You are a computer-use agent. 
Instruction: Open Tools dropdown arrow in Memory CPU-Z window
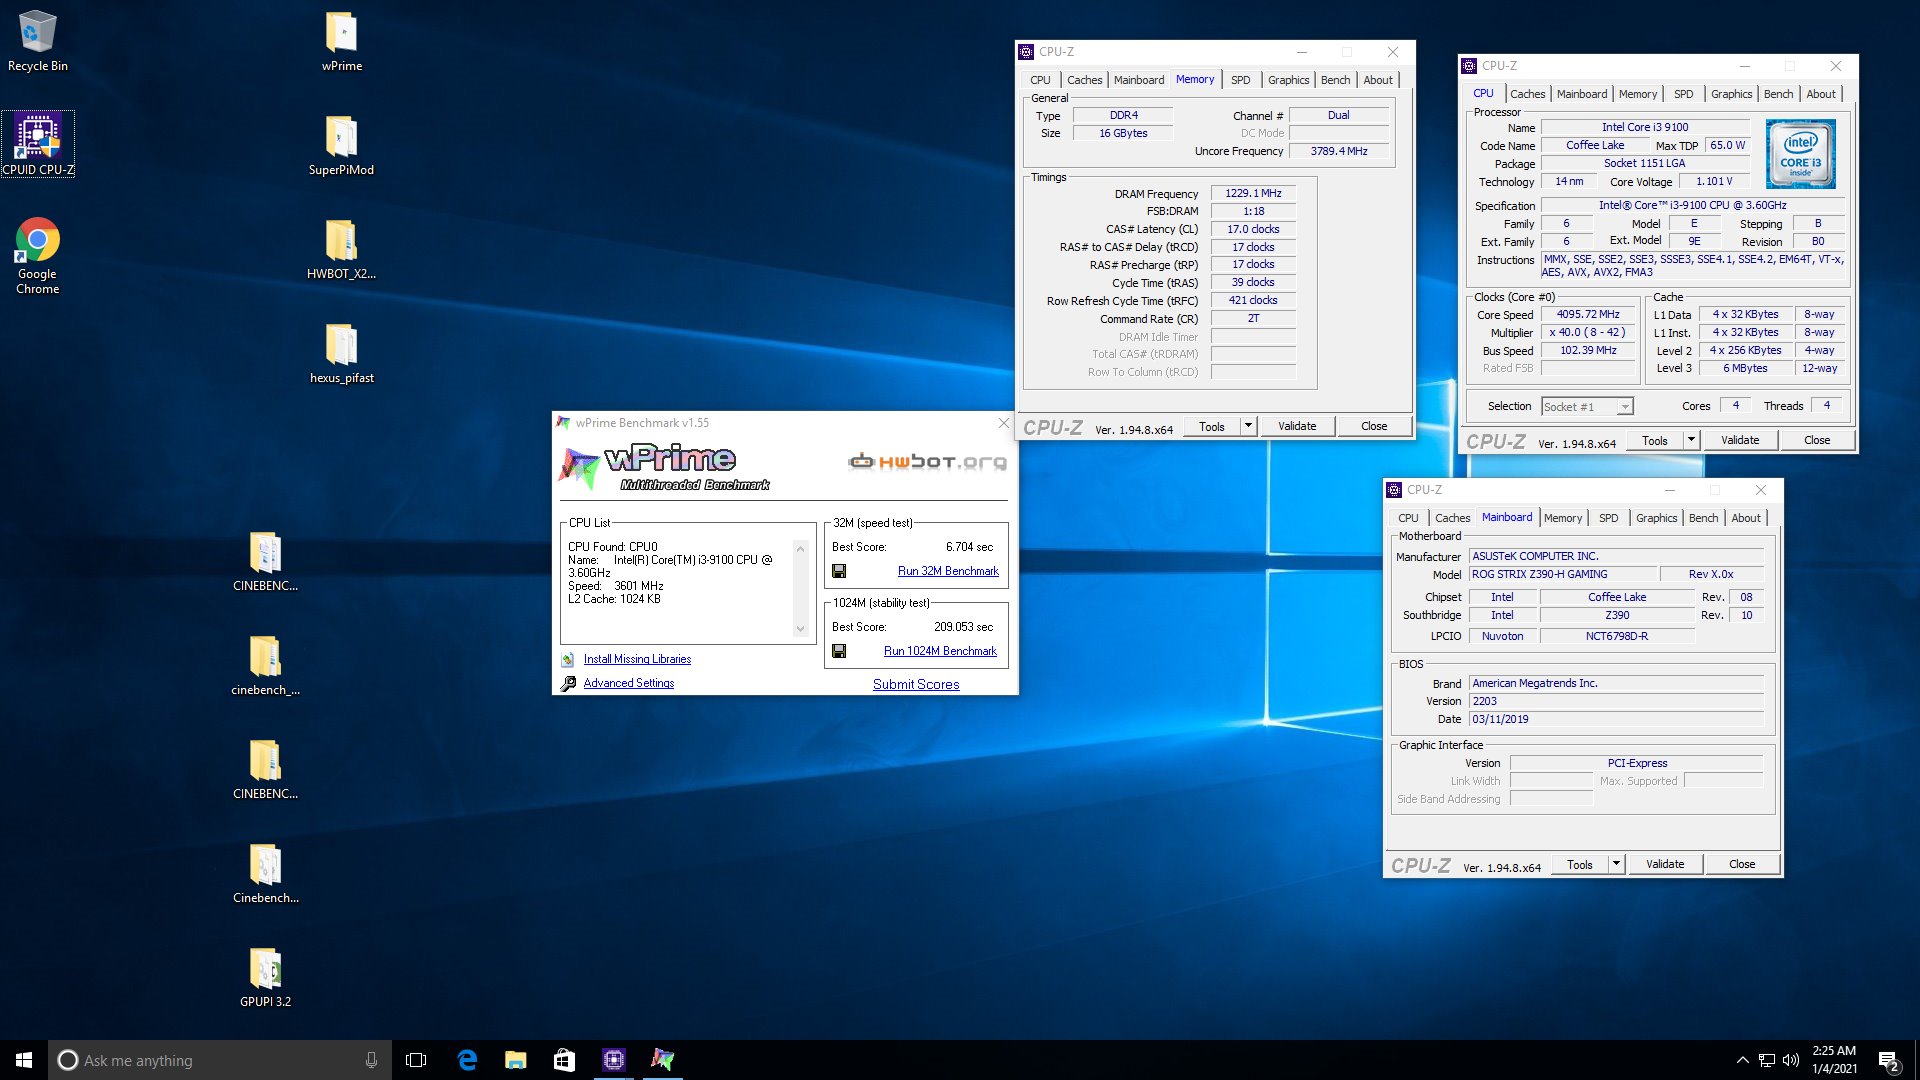[x=1248, y=426]
